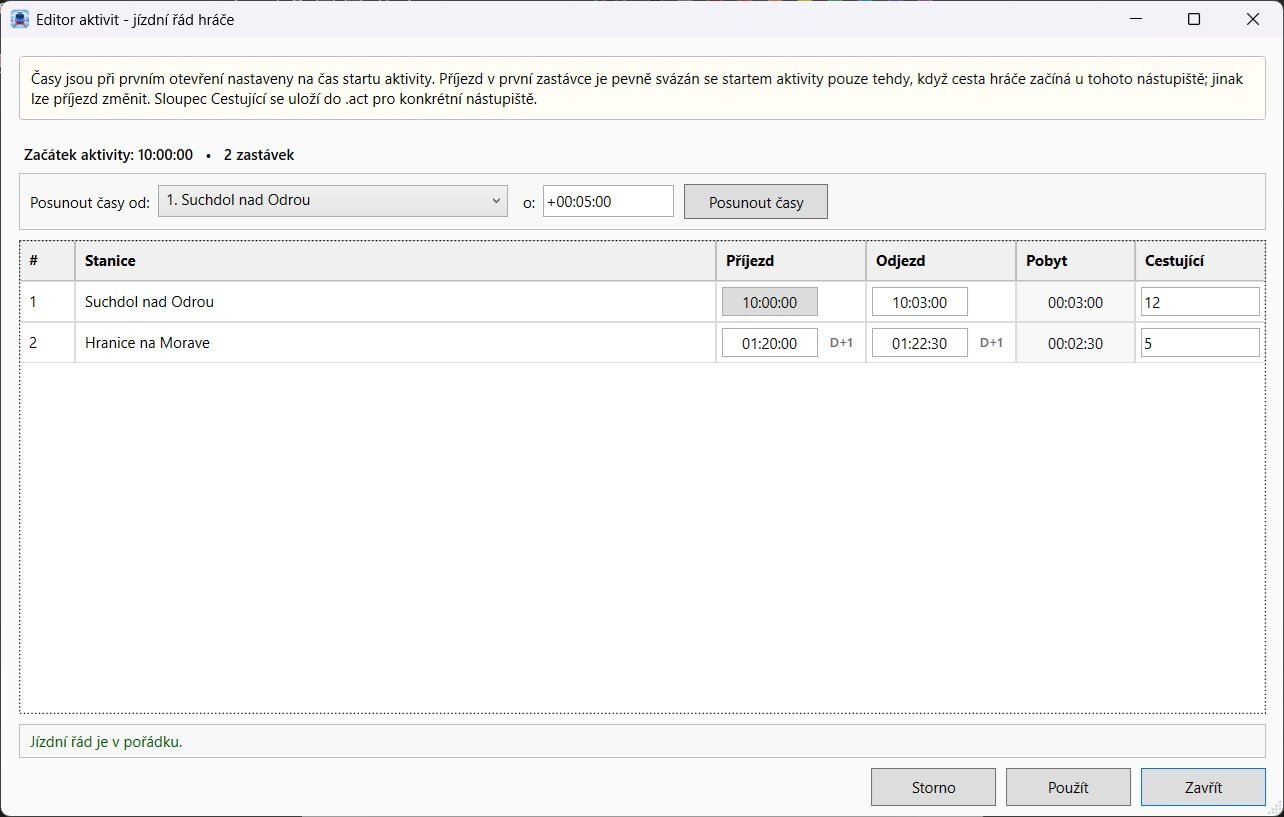Click the Posunout časy button
The image size is (1284, 817).
point(756,202)
